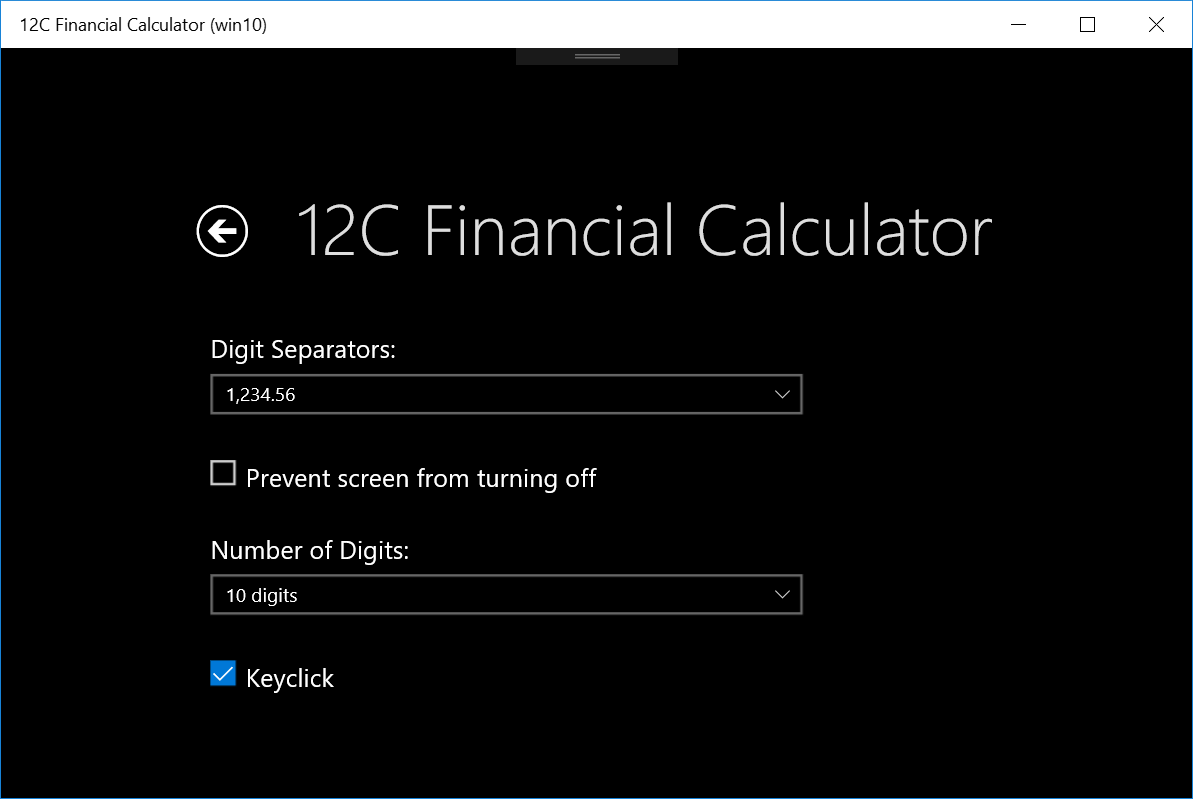Click the 'Digit Separators:' label
Image resolution: width=1193 pixels, height=799 pixels.
pyautogui.click(x=303, y=349)
